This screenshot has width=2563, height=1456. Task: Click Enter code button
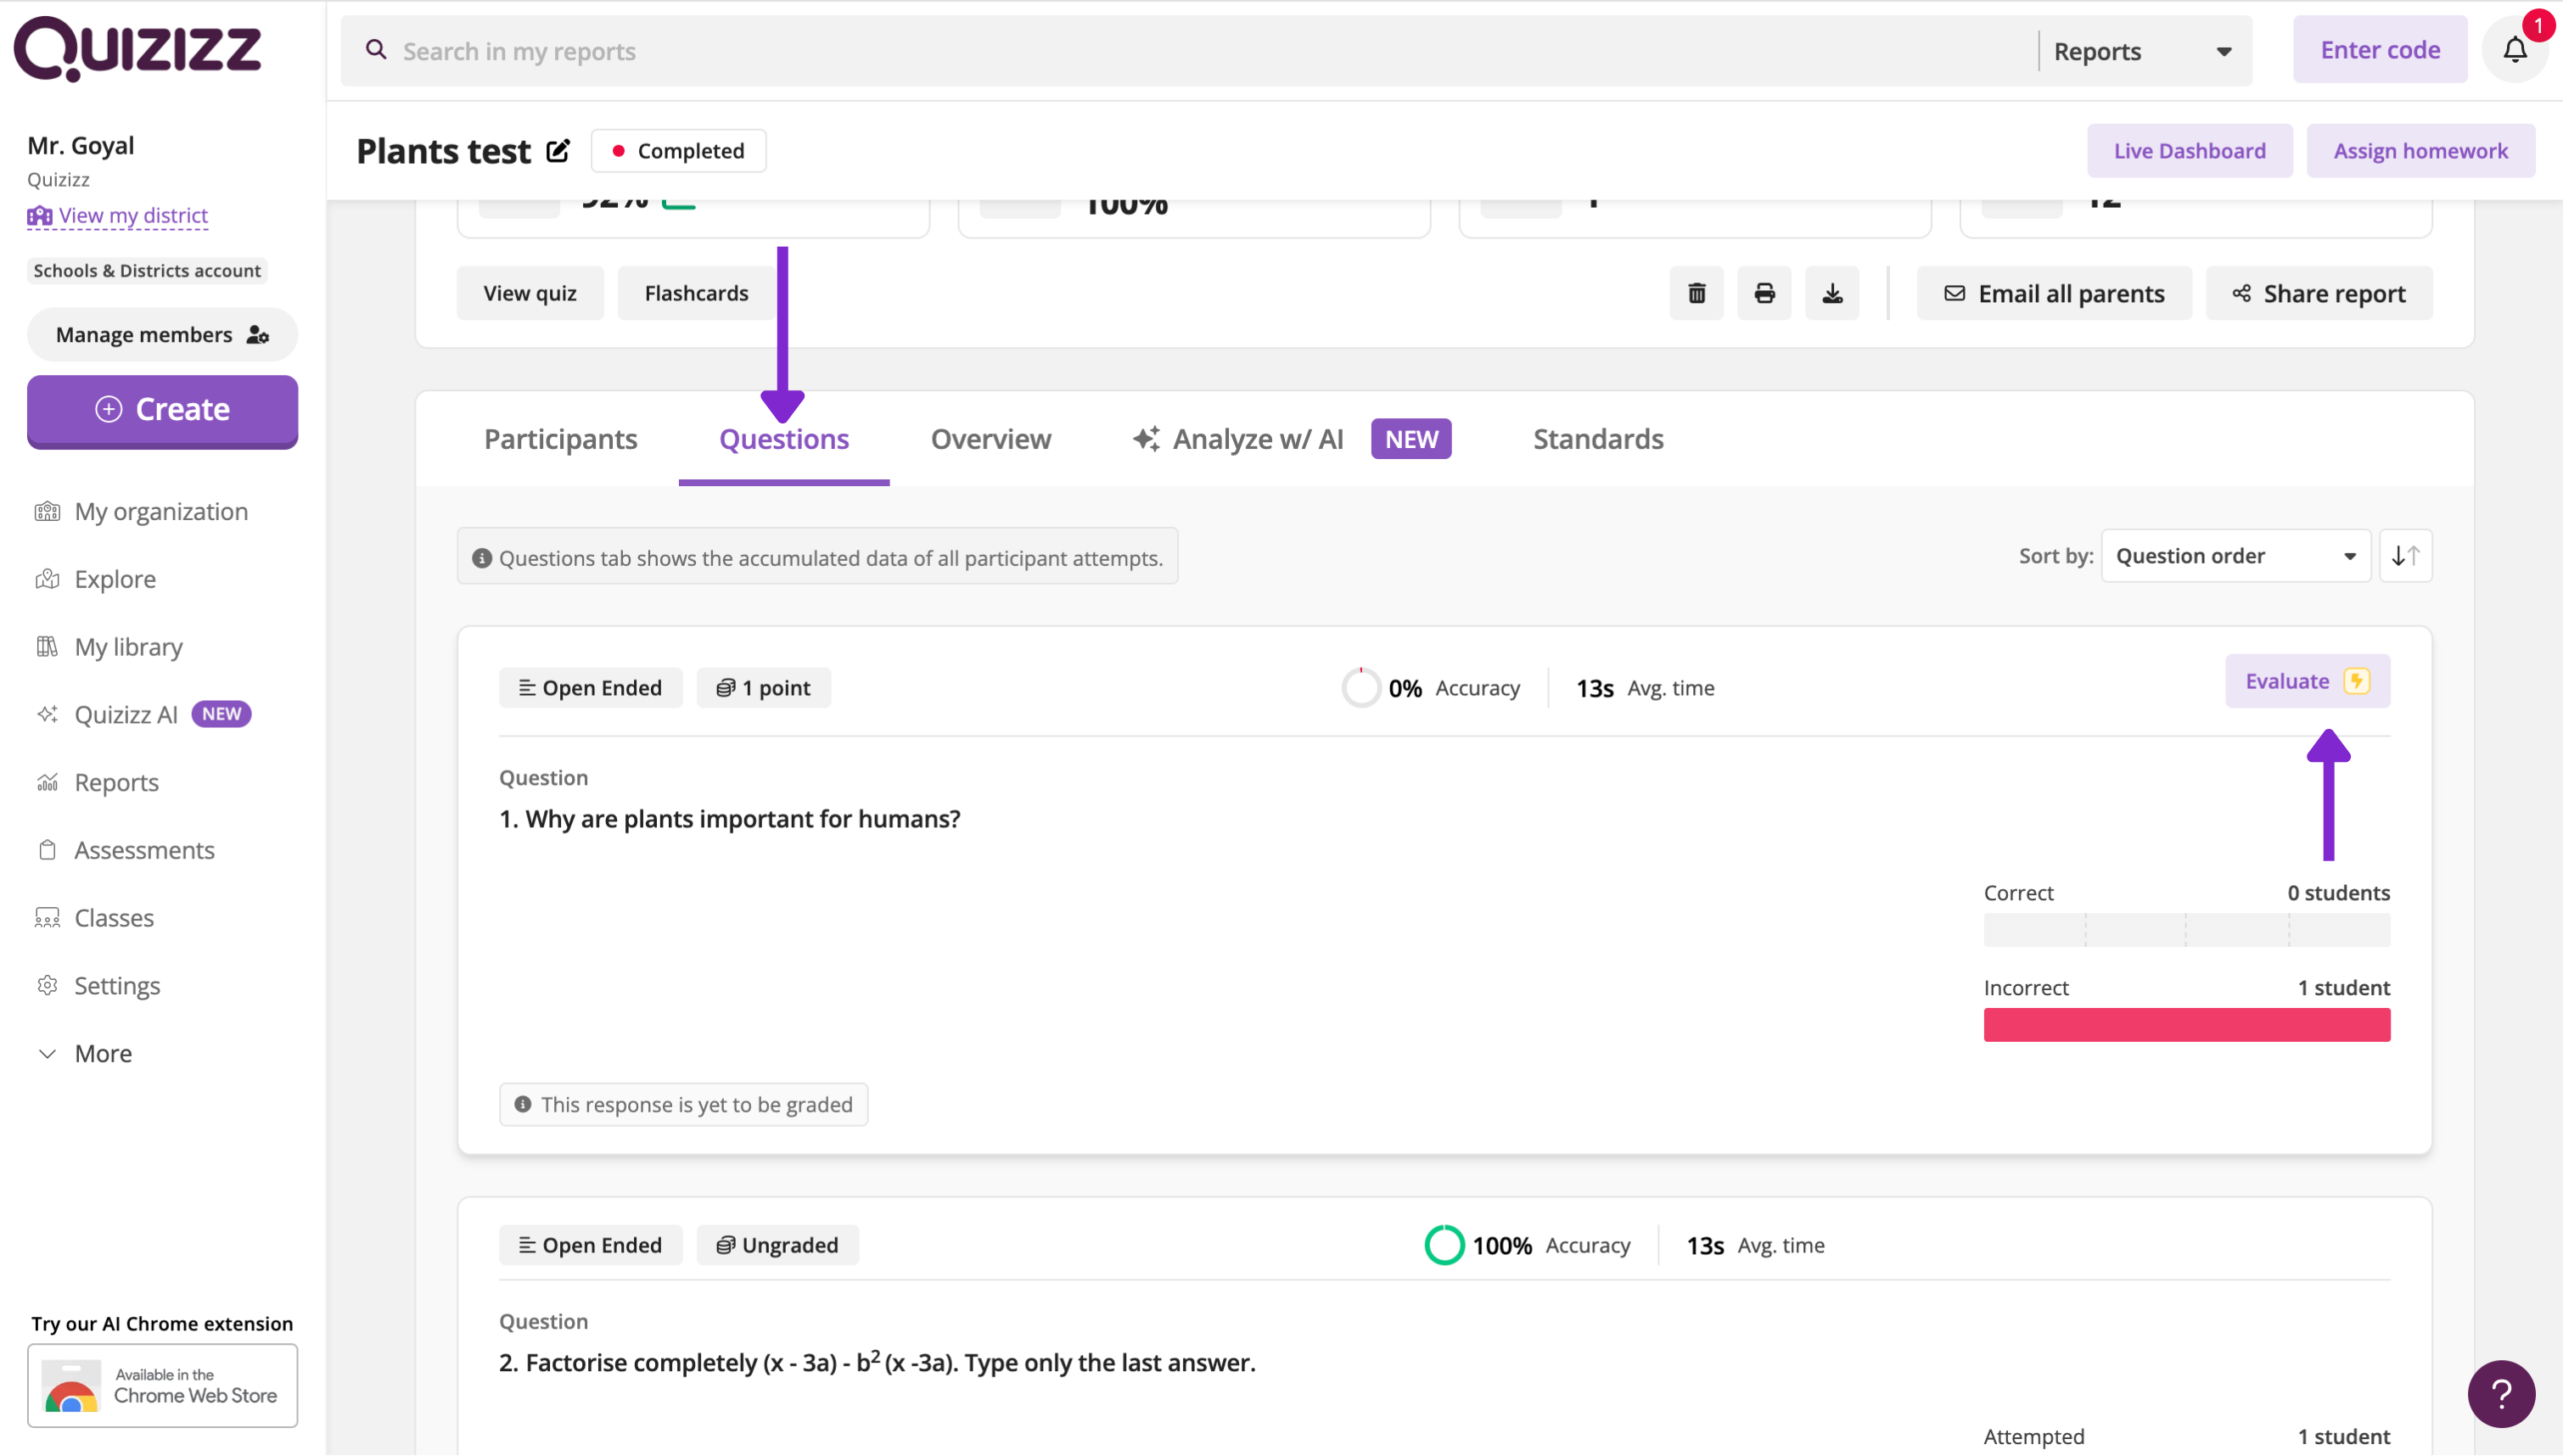click(x=2379, y=49)
